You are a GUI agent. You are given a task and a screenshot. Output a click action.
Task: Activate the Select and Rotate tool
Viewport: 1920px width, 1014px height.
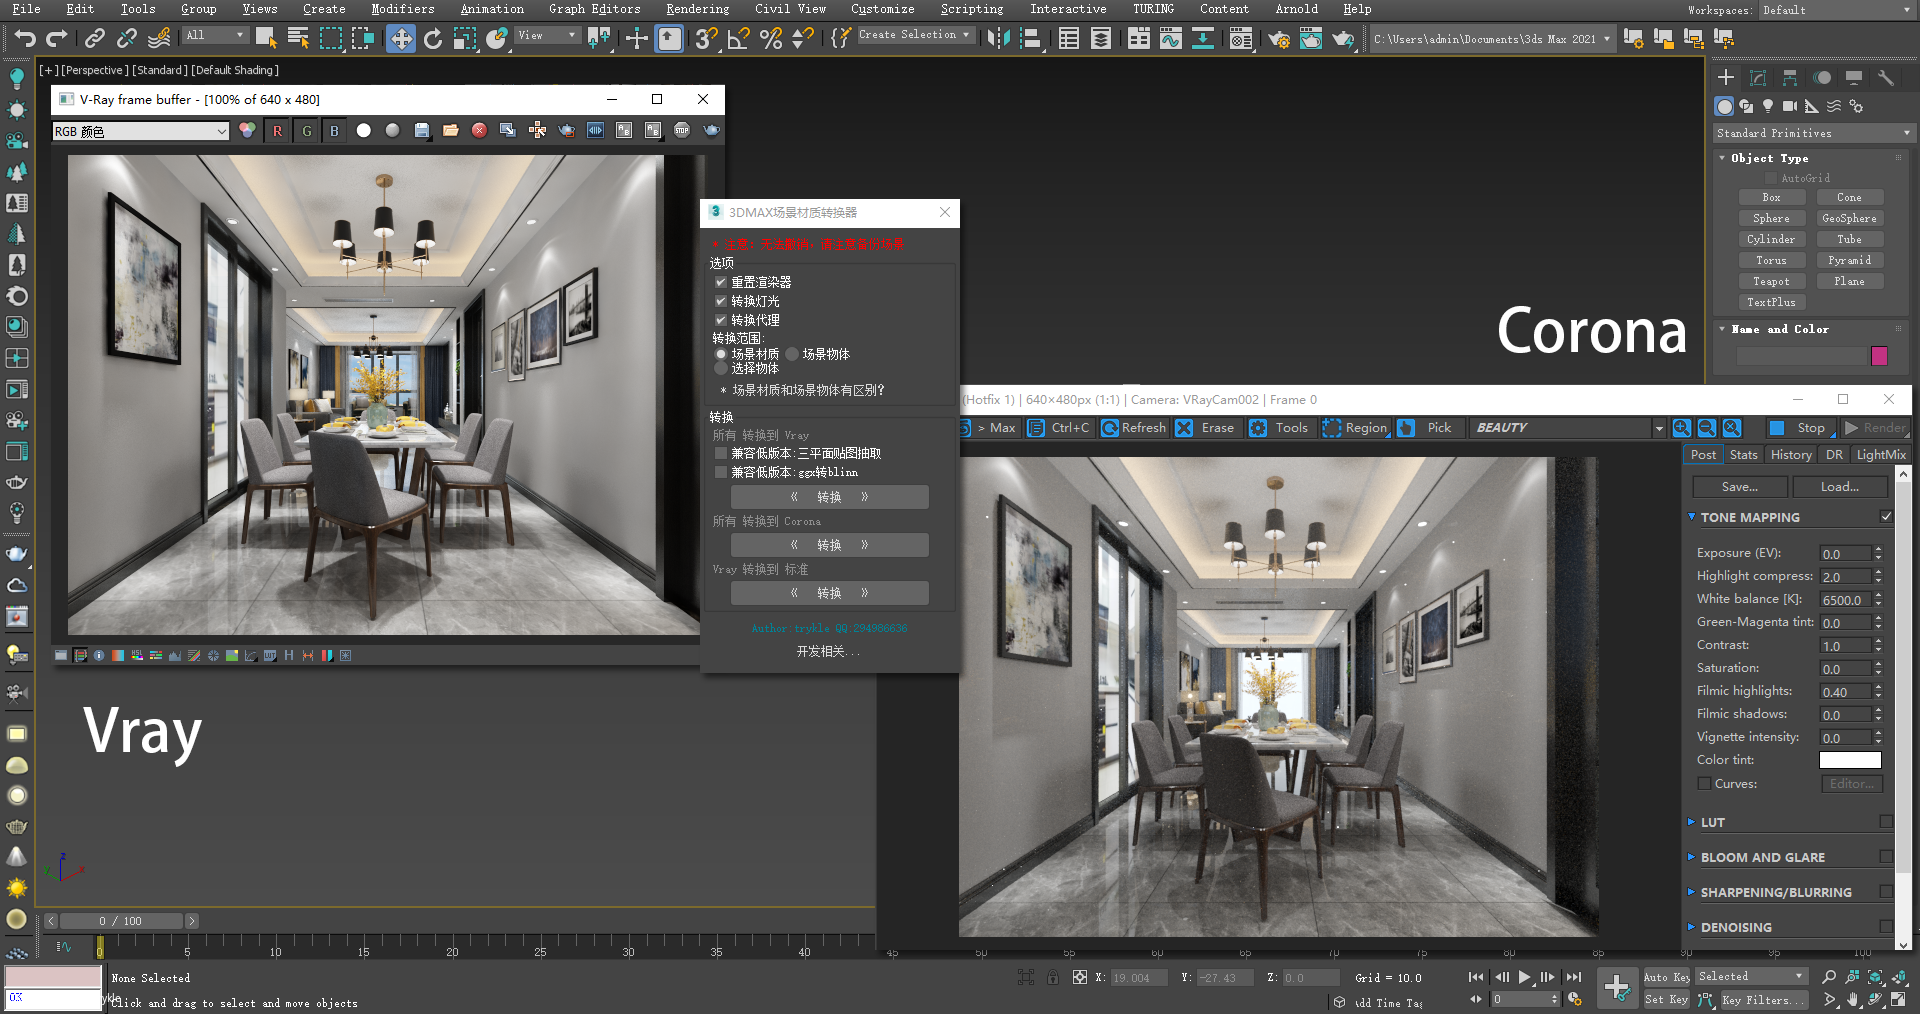click(433, 39)
